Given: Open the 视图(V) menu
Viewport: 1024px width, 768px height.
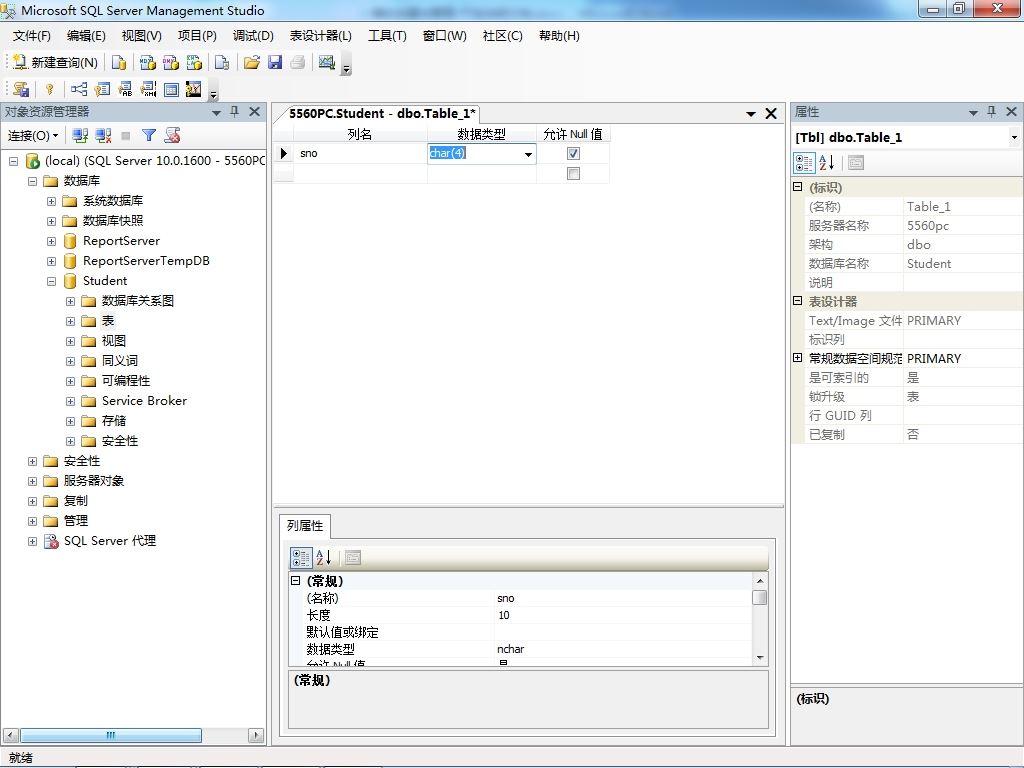Looking at the screenshot, I should point(142,36).
